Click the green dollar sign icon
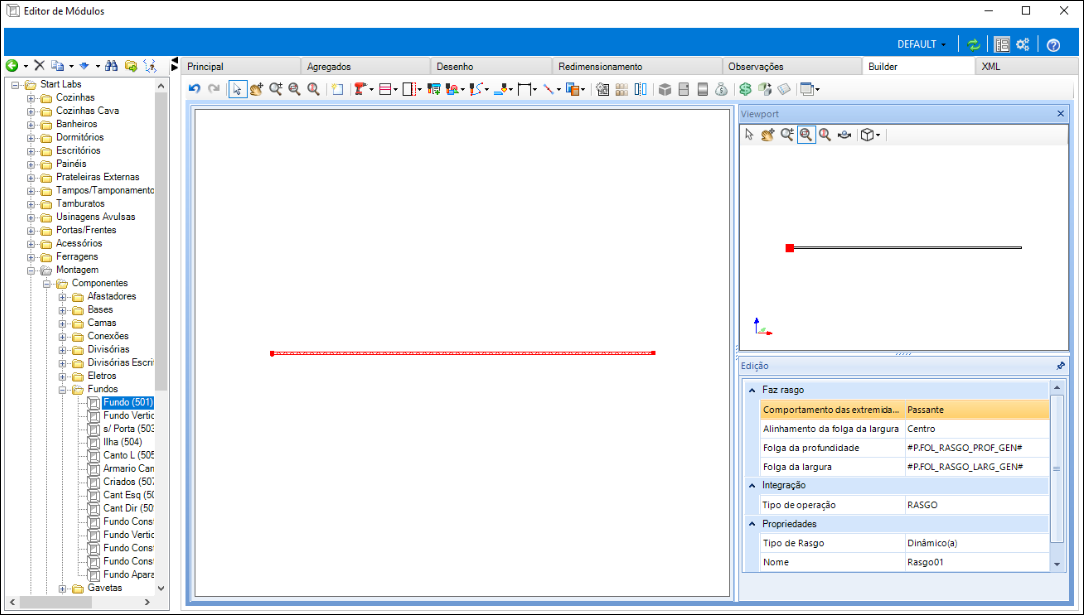1084x615 pixels. click(745, 89)
